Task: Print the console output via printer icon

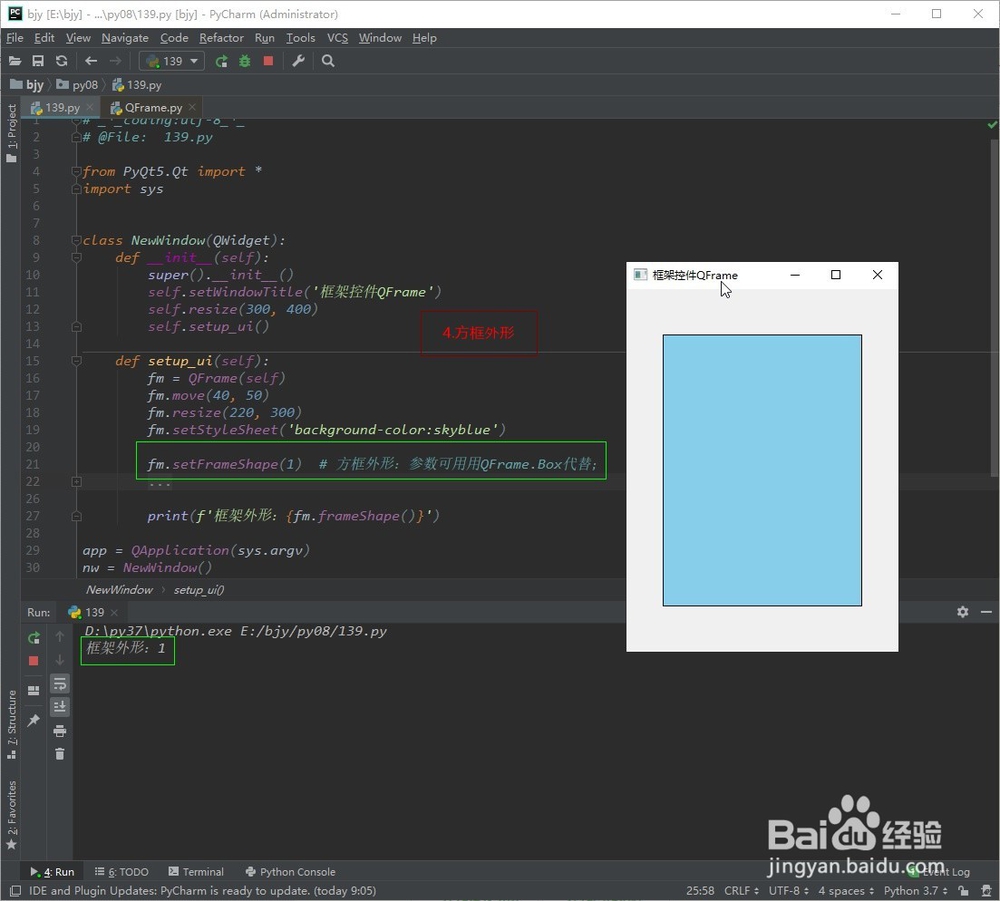Action: click(x=59, y=731)
